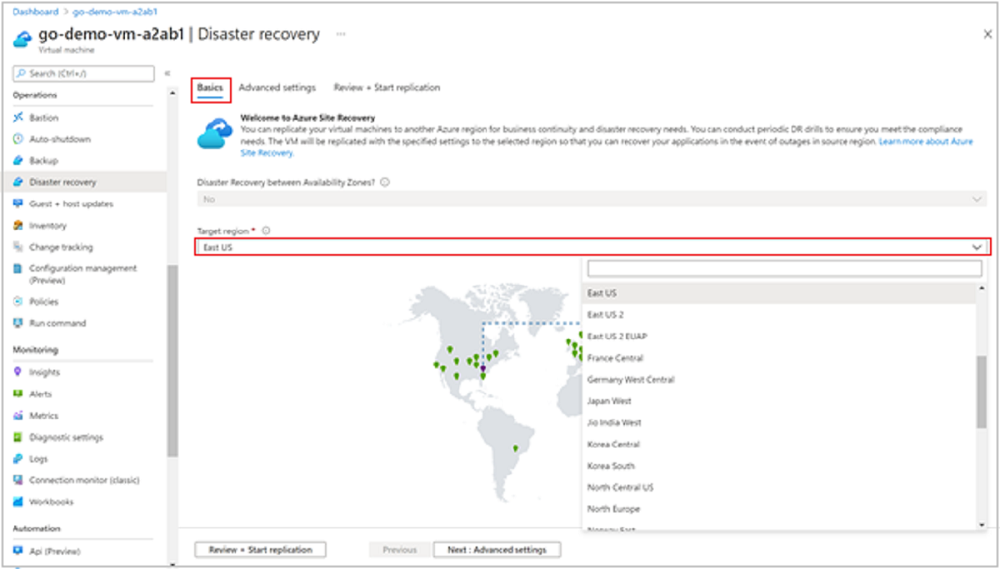Collapse the sidebar with double chevron
Screen dimensions: 1000x569
pyautogui.click(x=167, y=73)
